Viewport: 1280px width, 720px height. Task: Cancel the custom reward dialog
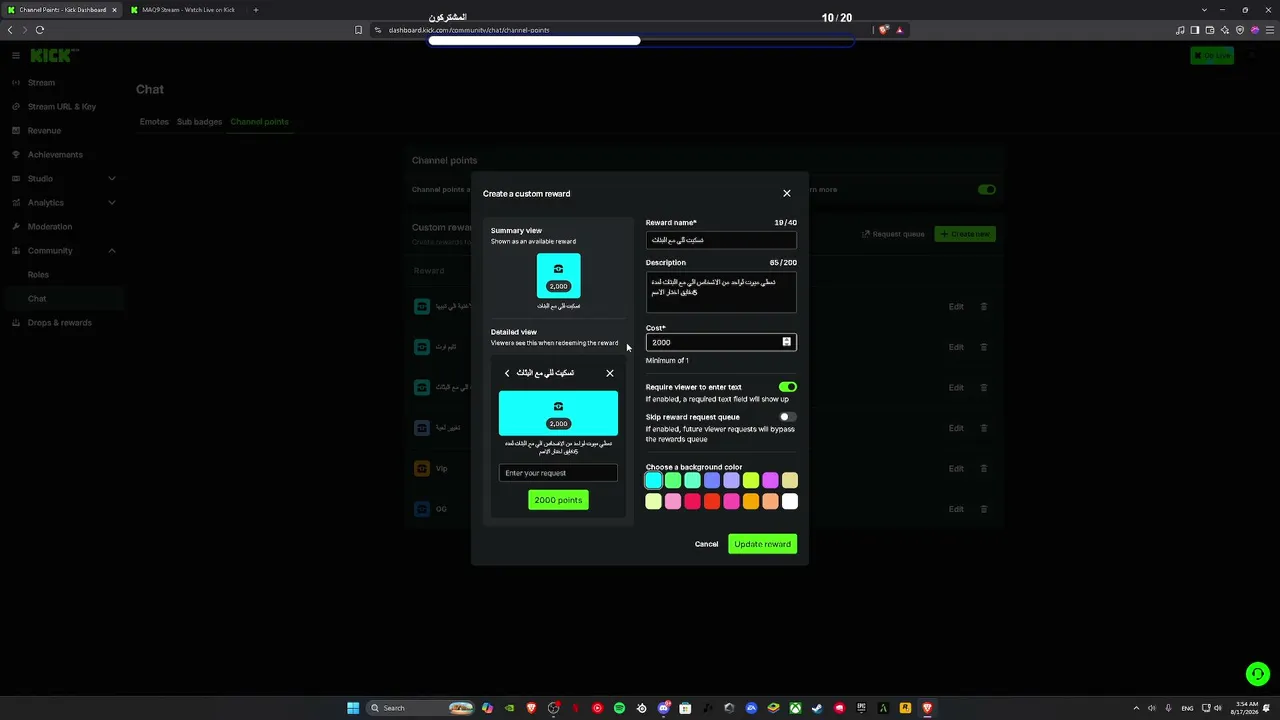coord(706,544)
